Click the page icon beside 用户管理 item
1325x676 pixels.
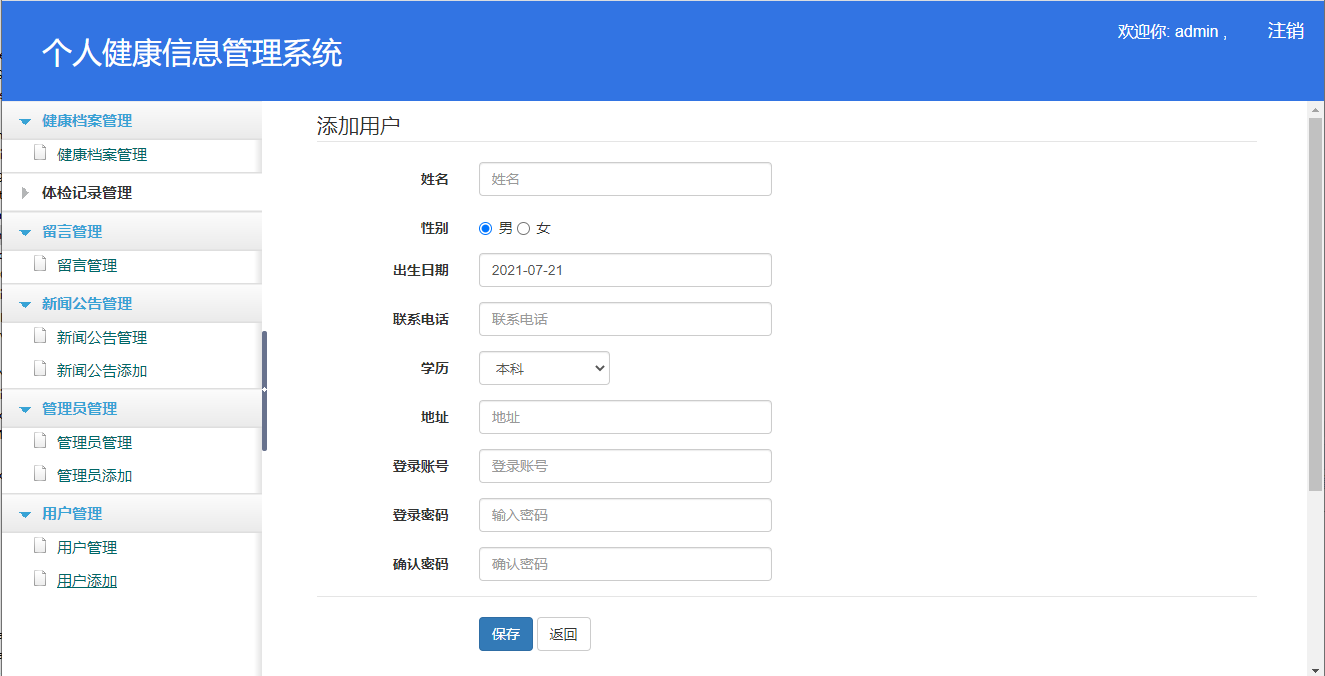pyautogui.click(x=40, y=546)
